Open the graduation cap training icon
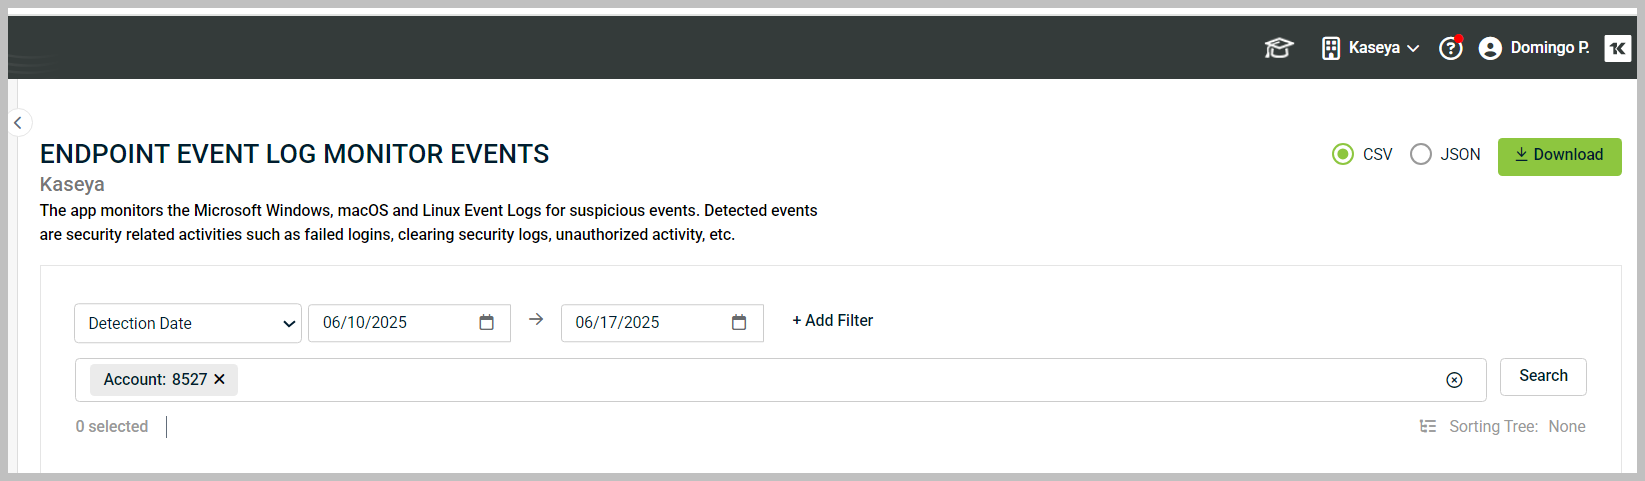The width and height of the screenshot is (1645, 481). coord(1278,48)
